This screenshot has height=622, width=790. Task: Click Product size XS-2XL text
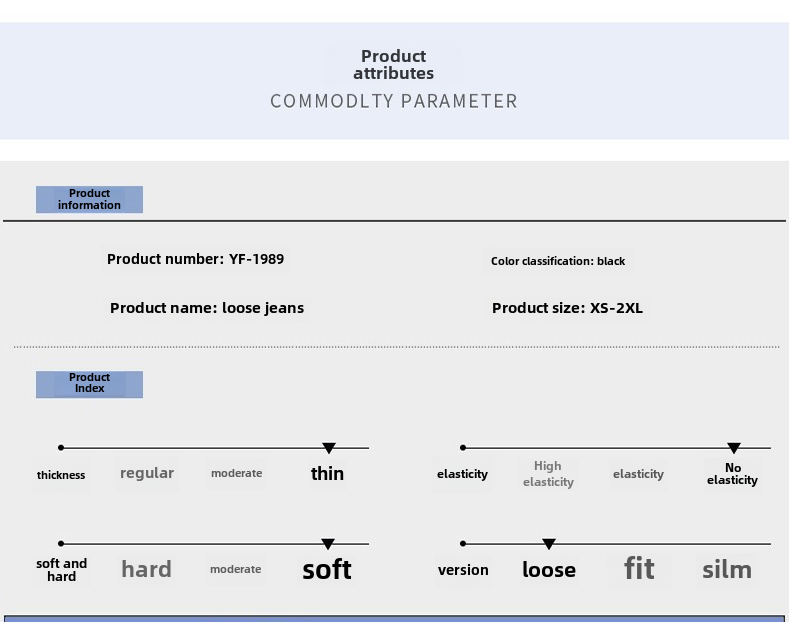tap(567, 308)
